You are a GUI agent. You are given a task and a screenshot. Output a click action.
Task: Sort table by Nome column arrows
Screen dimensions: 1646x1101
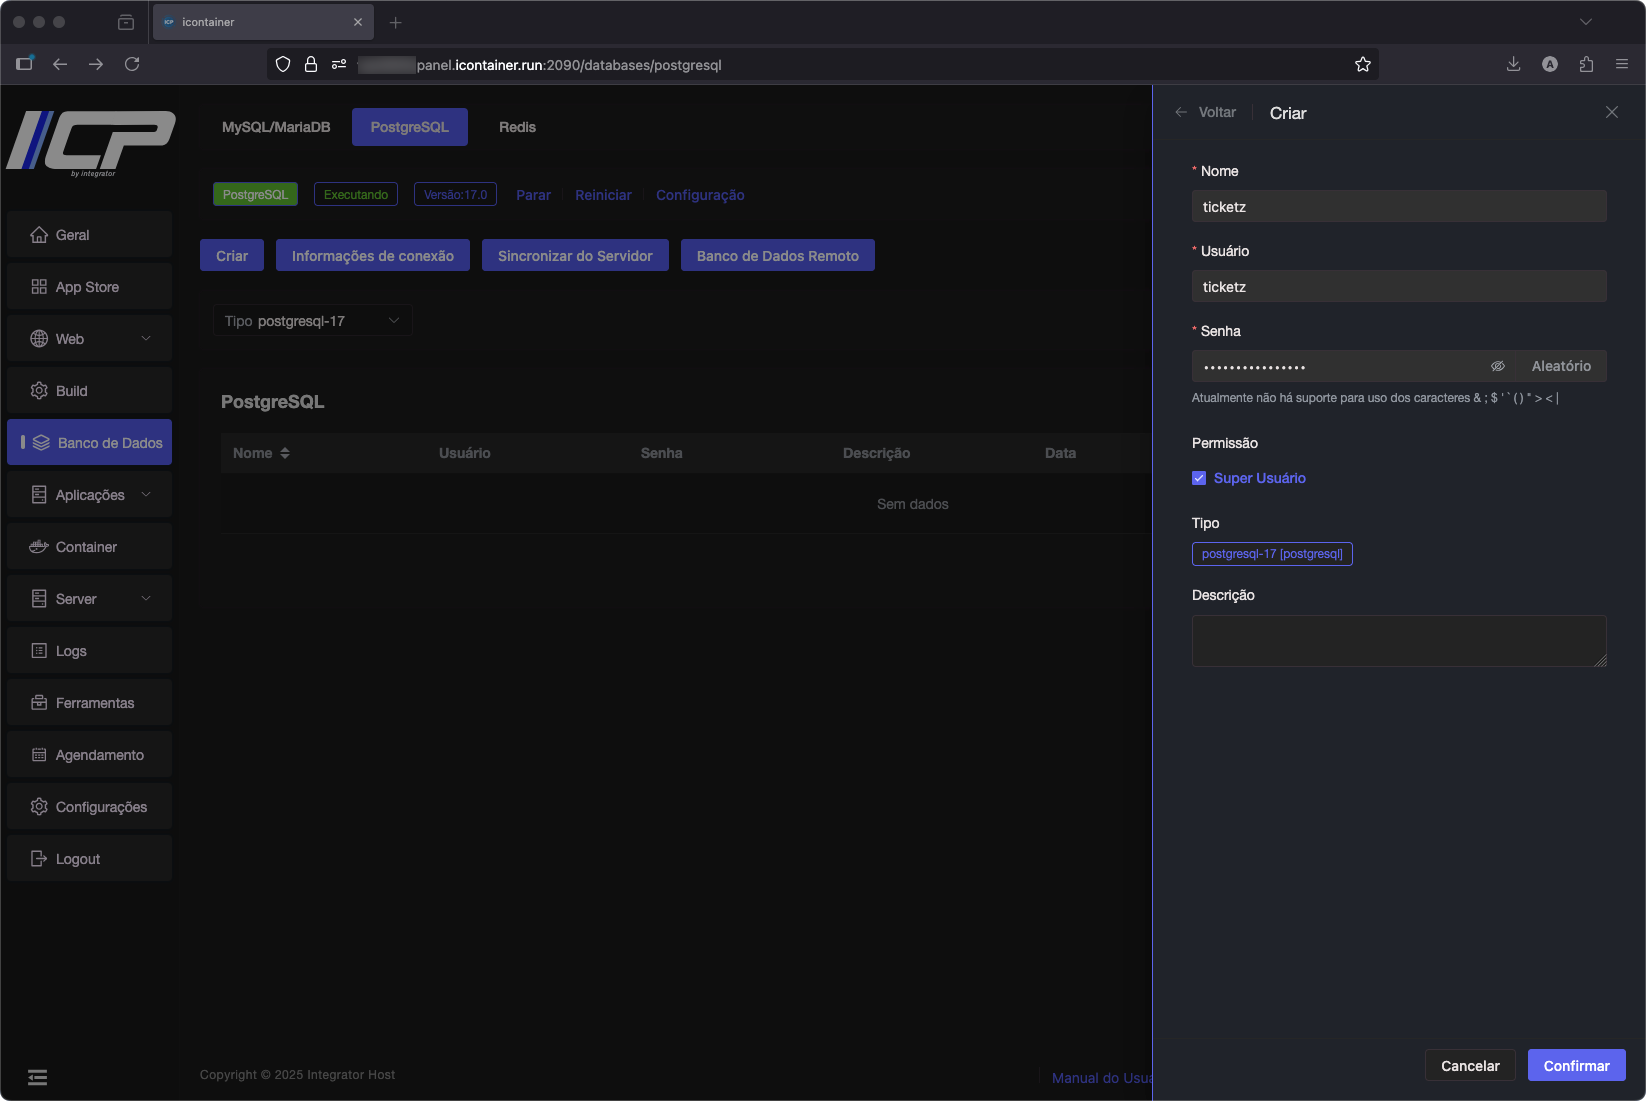click(x=285, y=453)
